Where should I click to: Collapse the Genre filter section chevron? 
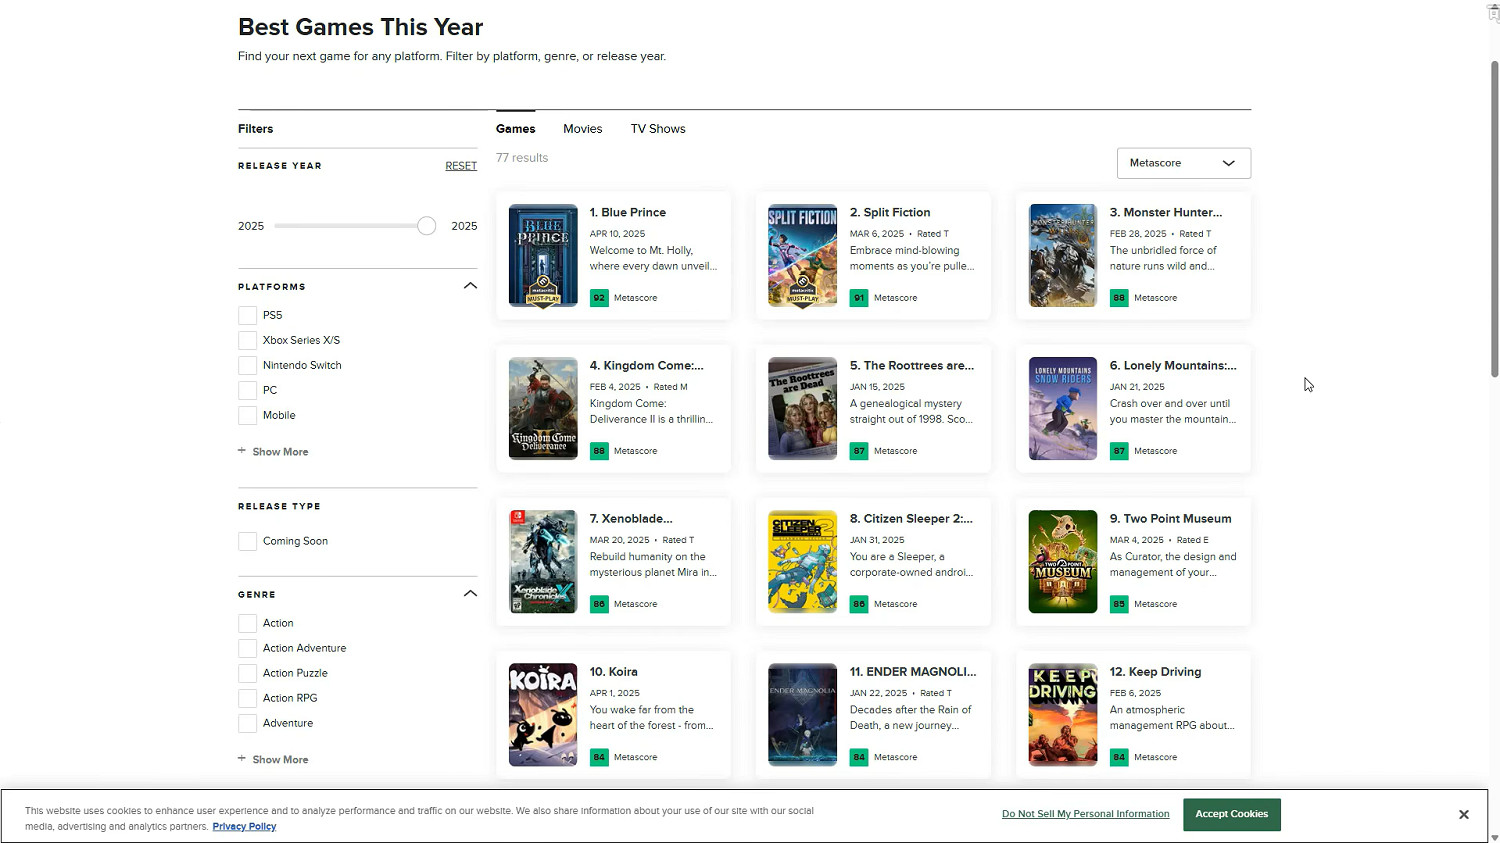[470, 594]
